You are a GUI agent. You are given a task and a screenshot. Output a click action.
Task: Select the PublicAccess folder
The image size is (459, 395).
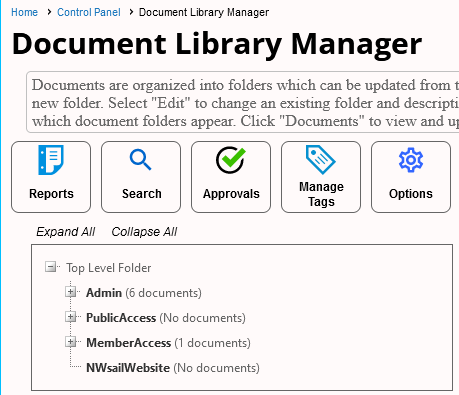(121, 318)
